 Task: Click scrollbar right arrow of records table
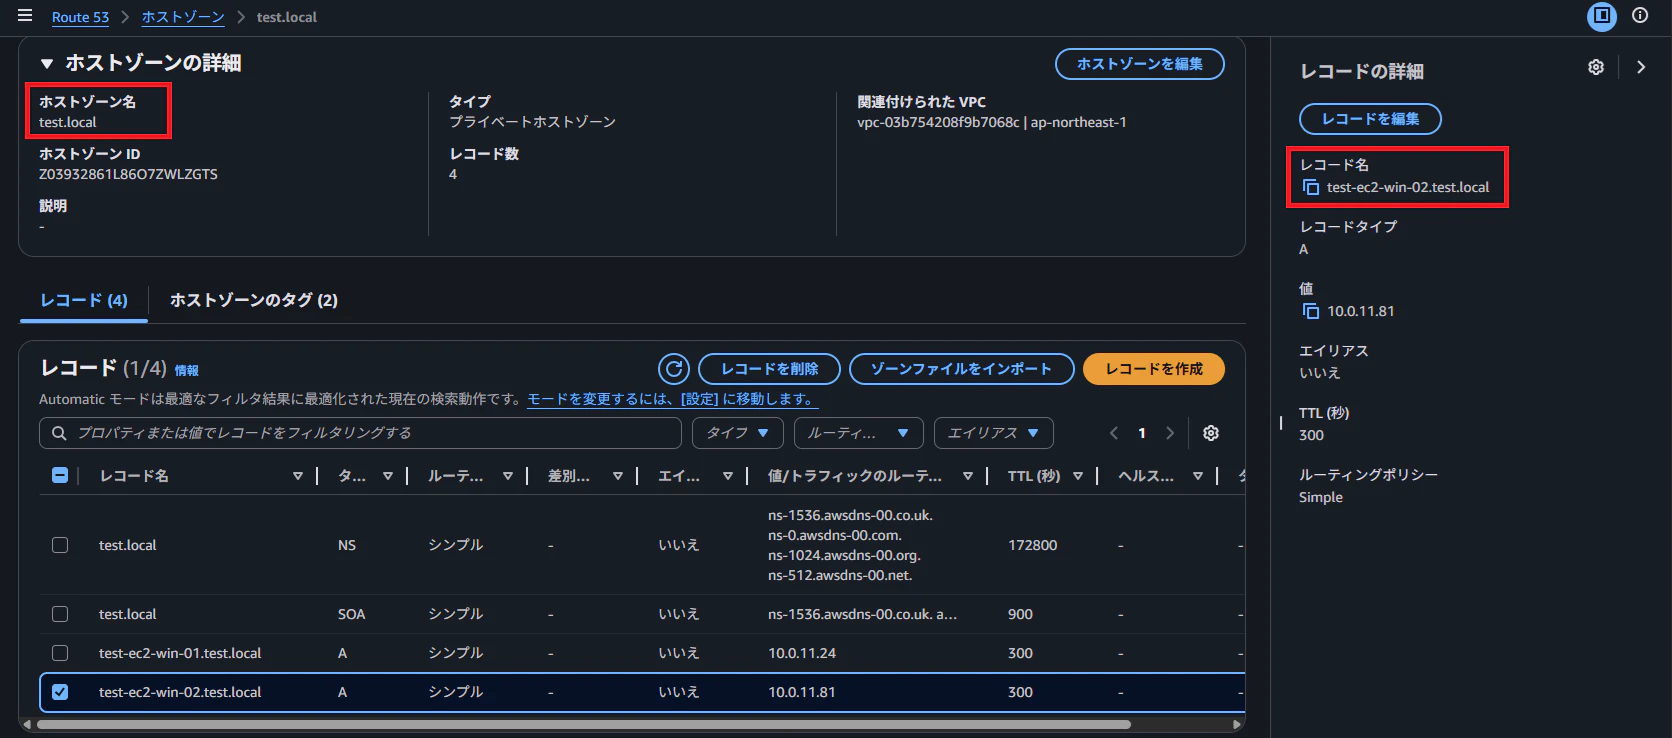(1237, 724)
